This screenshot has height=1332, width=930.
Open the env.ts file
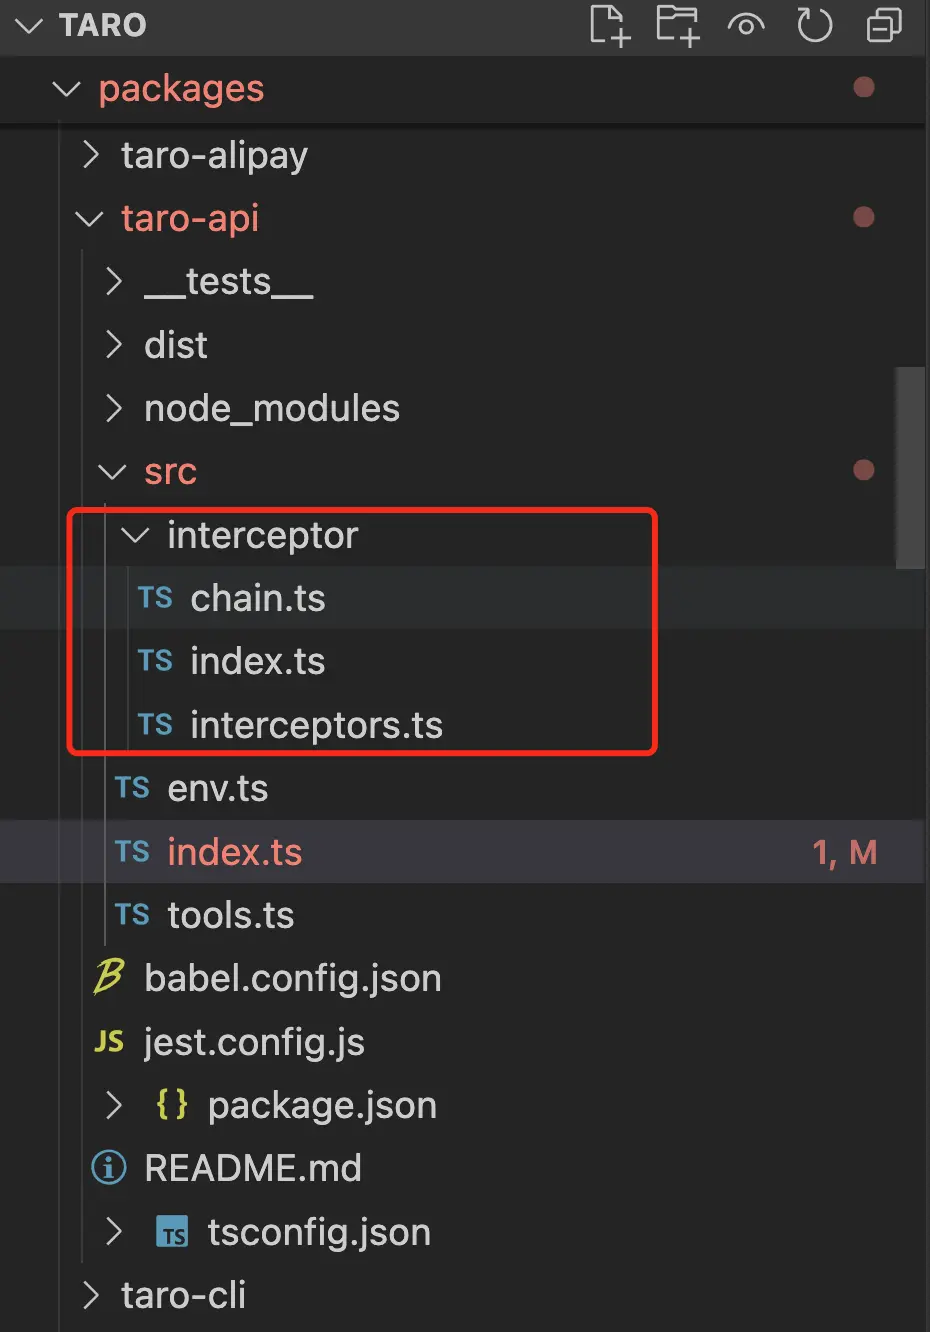click(x=218, y=788)
